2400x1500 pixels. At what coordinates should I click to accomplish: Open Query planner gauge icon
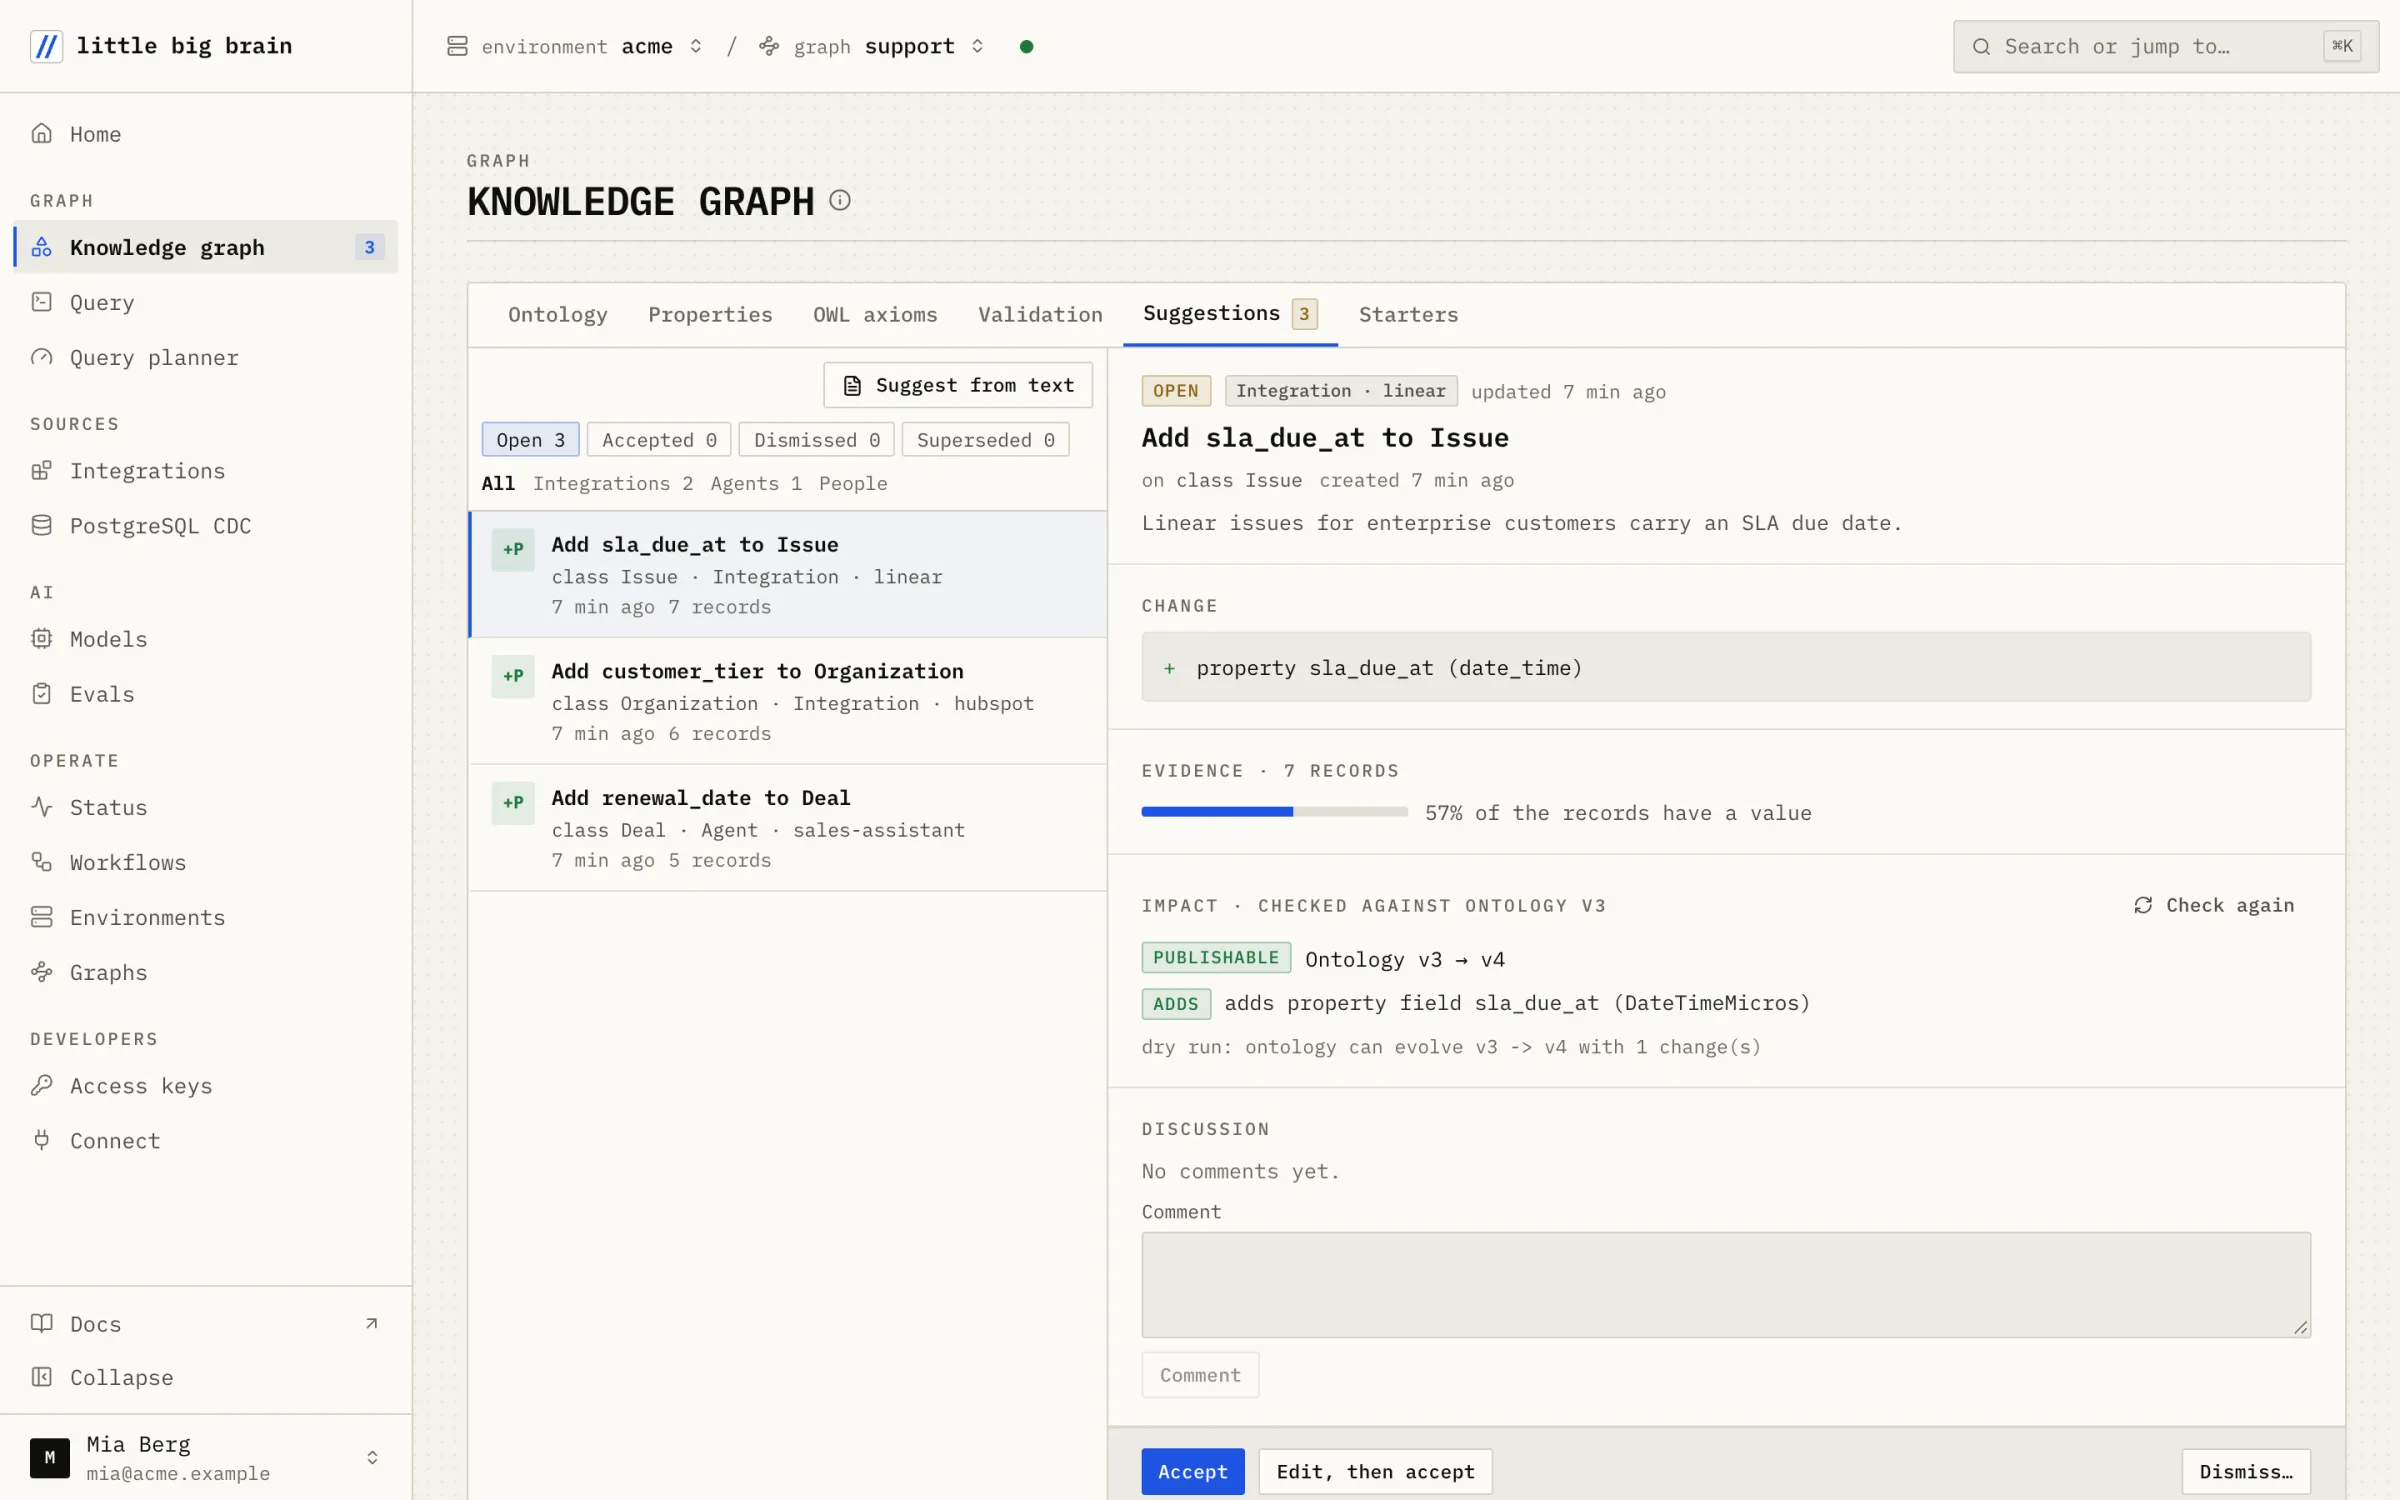coord(41,357)
